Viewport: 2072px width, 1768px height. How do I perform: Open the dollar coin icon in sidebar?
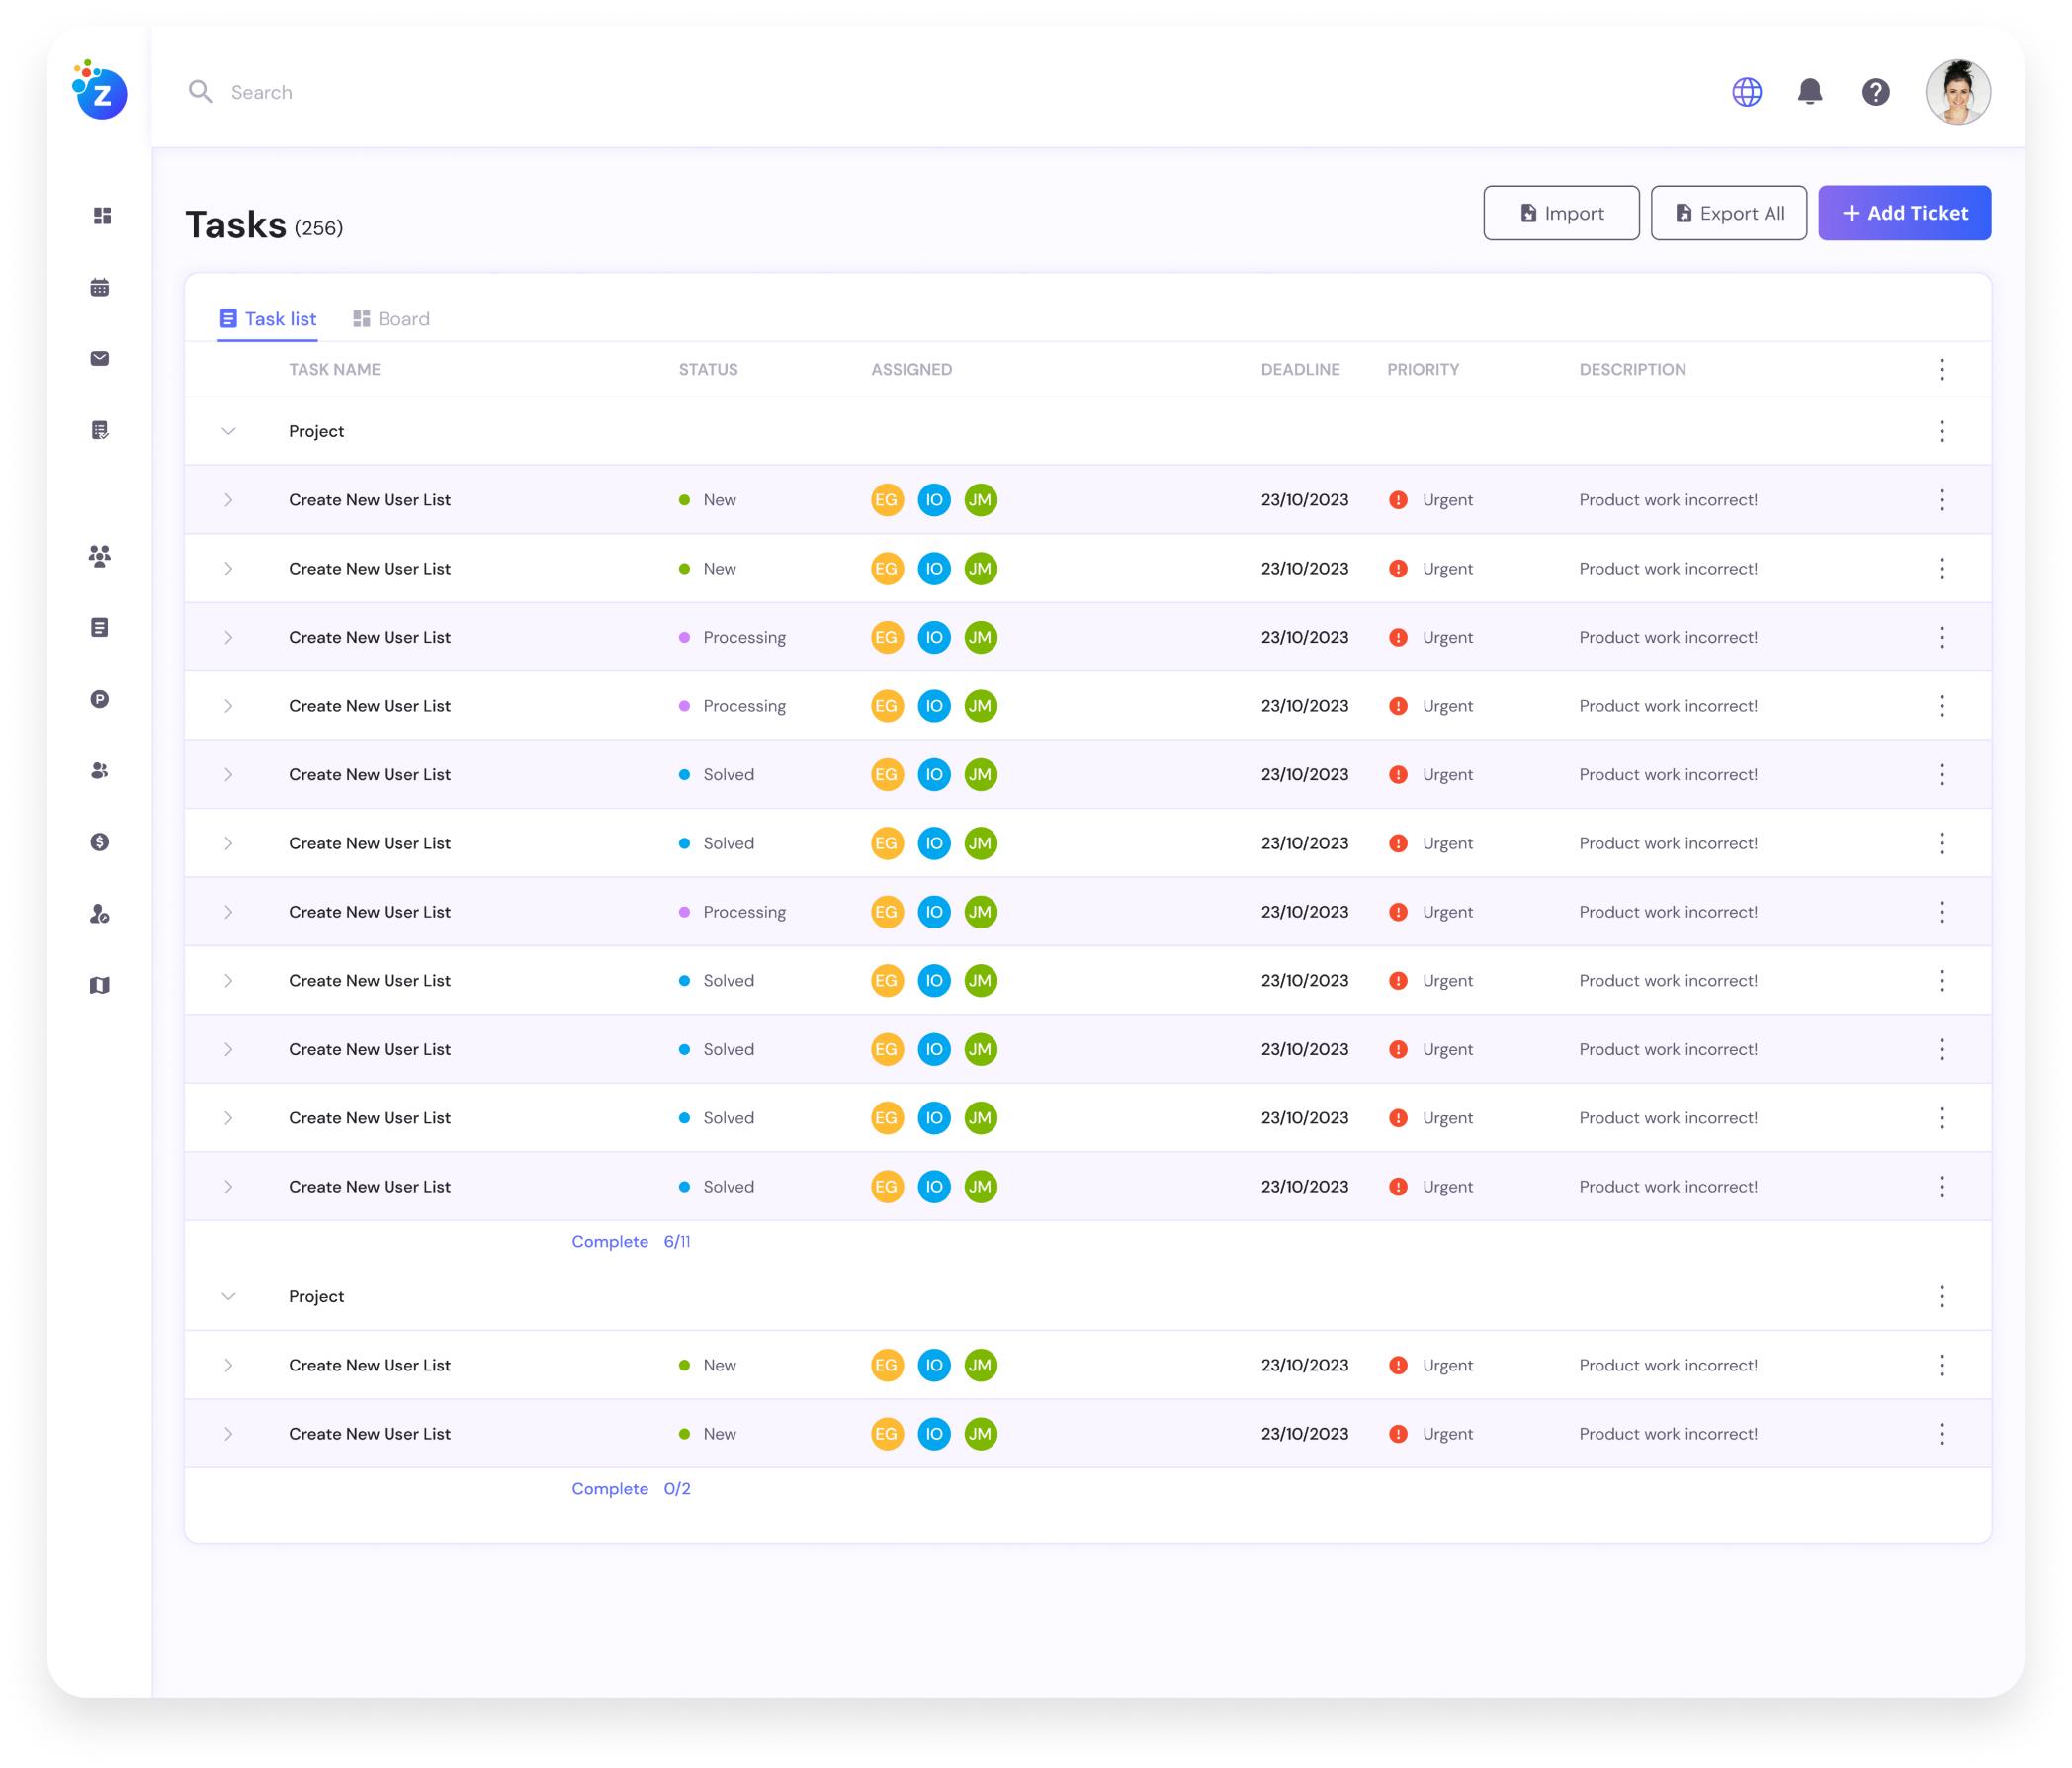(100, 842)
